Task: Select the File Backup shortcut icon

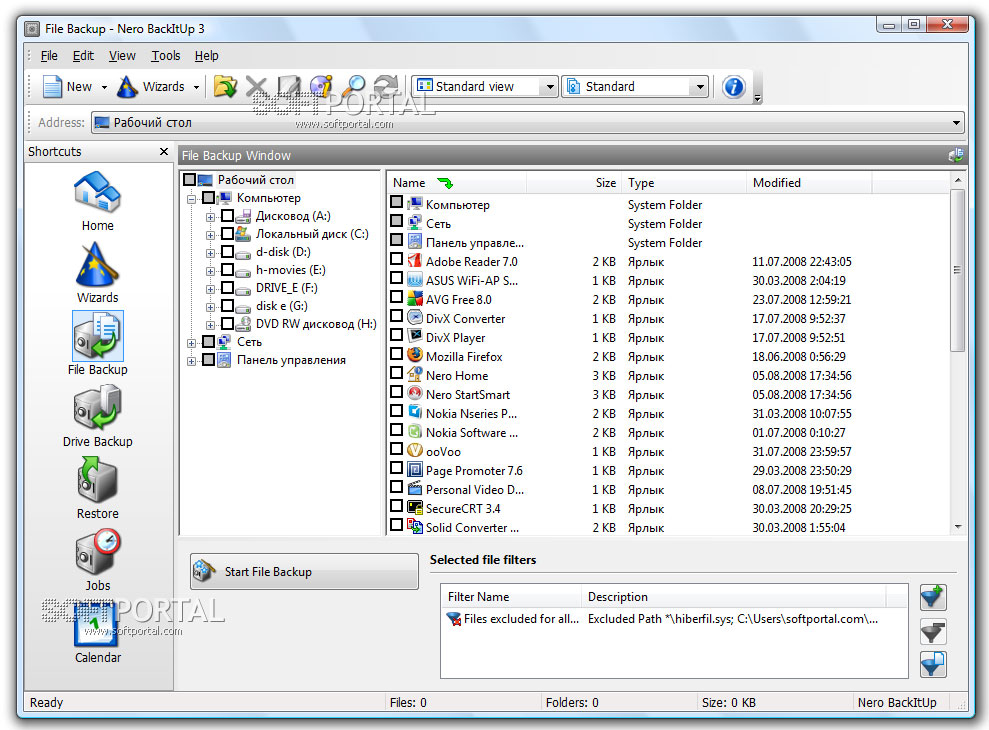Action: (97, 336)
